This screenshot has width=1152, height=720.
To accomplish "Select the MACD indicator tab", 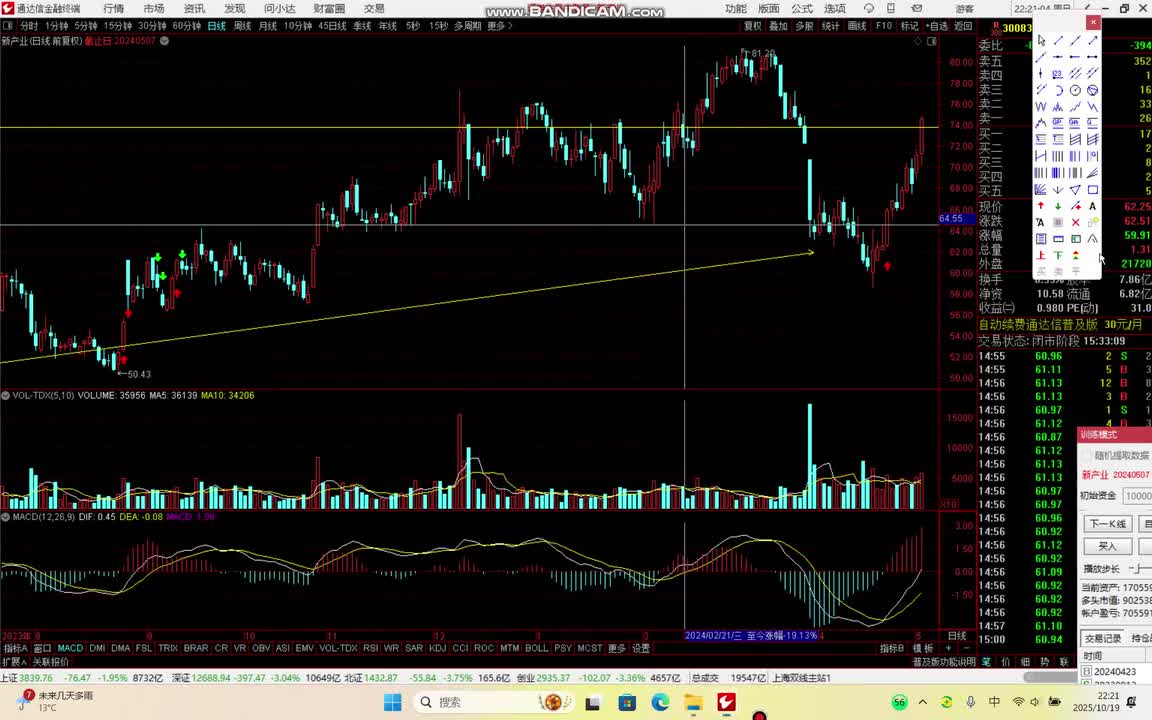I will (71, 648).
